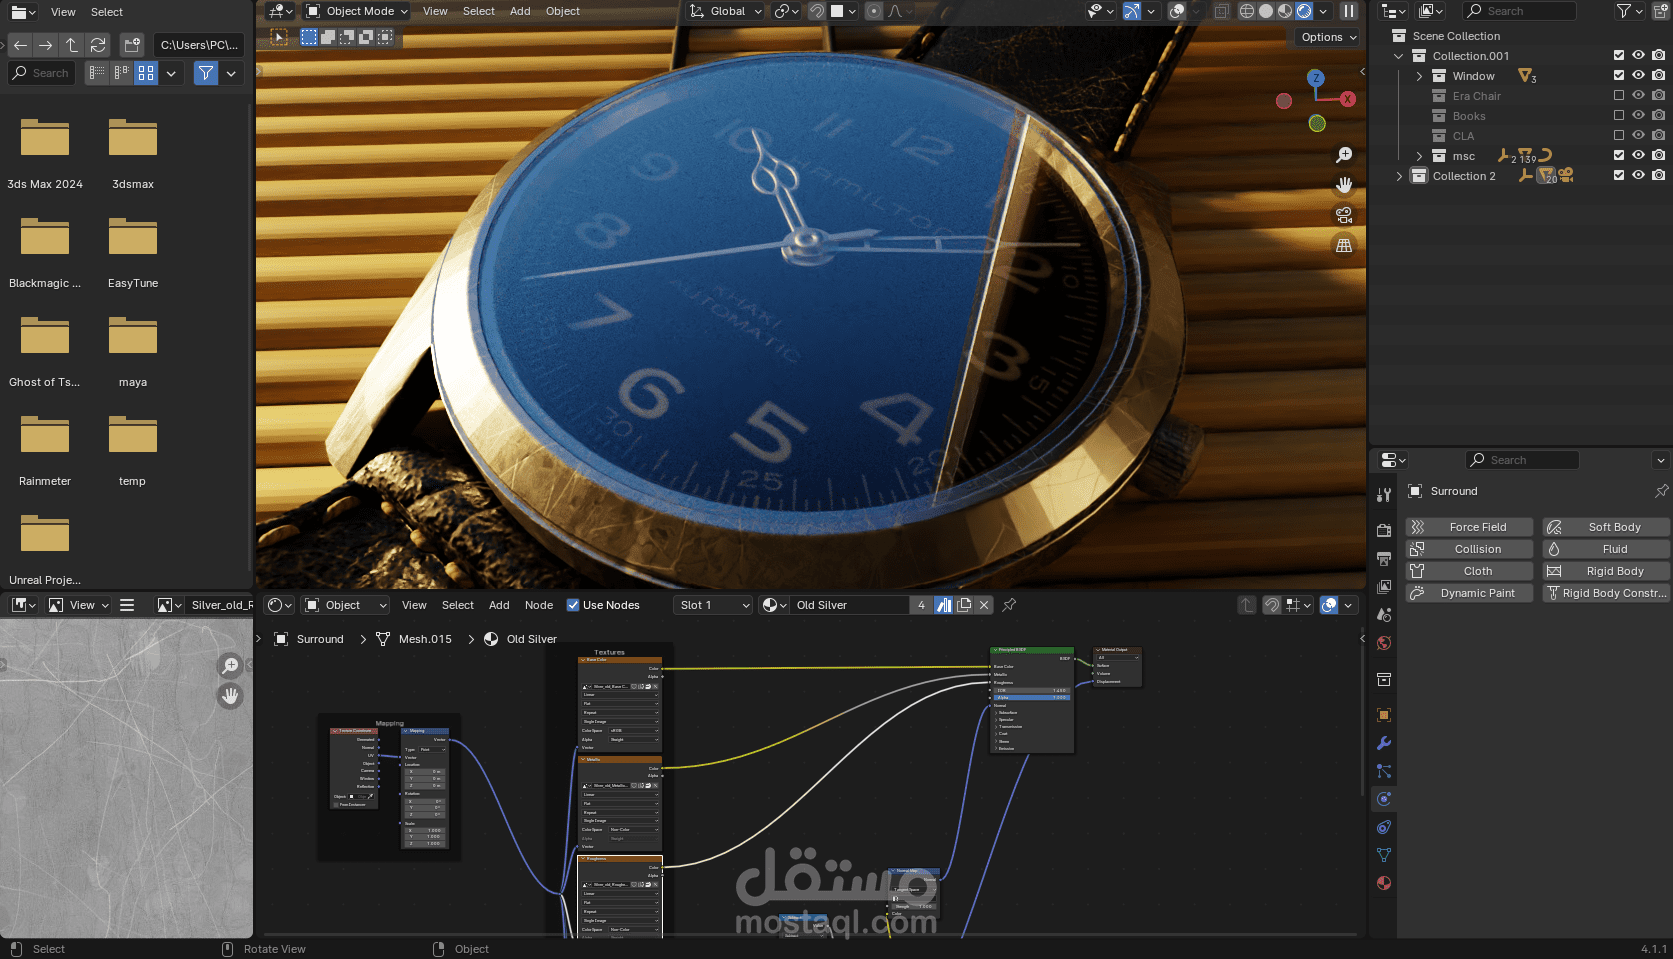Click the pin icon in node editor header

tap(1009, 605)
